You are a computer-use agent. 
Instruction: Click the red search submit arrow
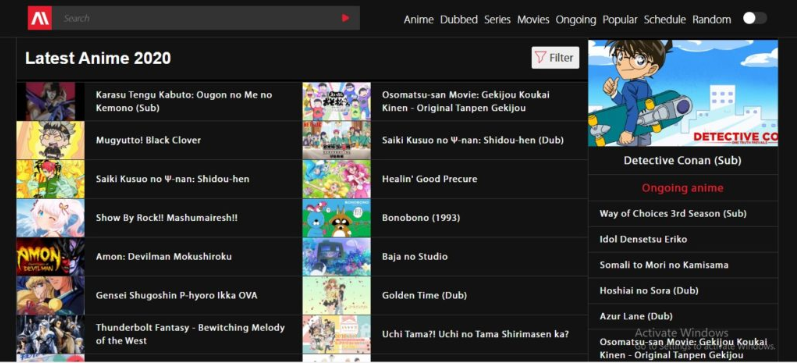coord(346,18)
